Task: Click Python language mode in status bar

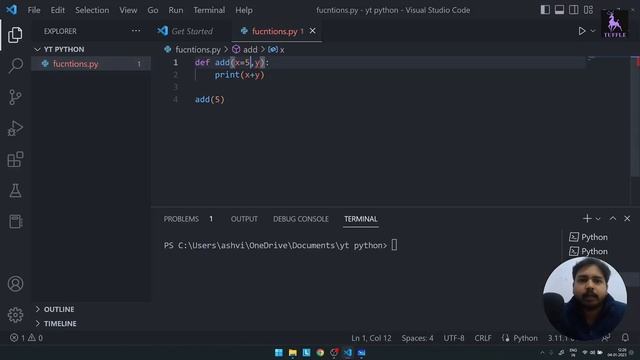Action: (x=525, y=338)
